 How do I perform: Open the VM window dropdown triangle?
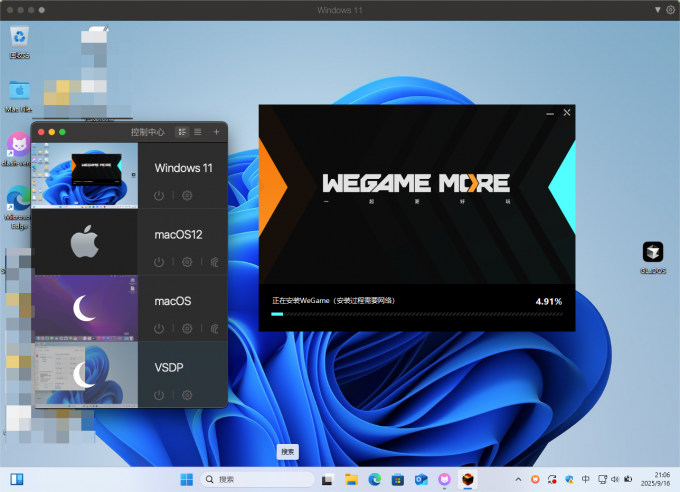click(656, 10)
